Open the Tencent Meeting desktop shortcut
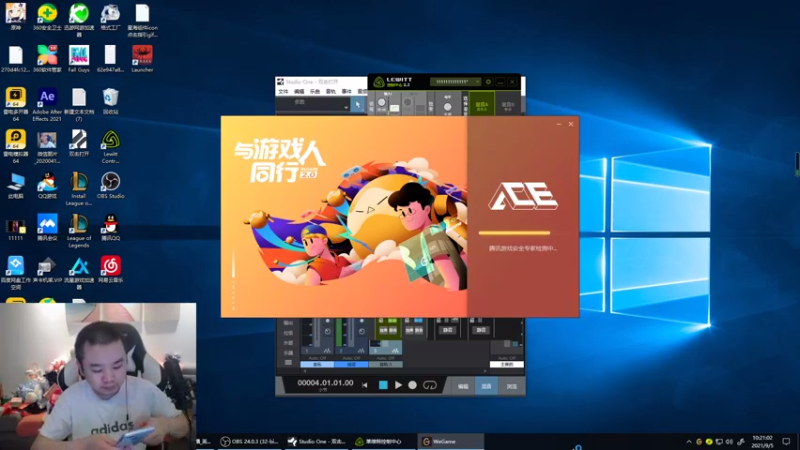Image resolution: width=800 pixels, height=450 pixels. (x=47, y=228)
